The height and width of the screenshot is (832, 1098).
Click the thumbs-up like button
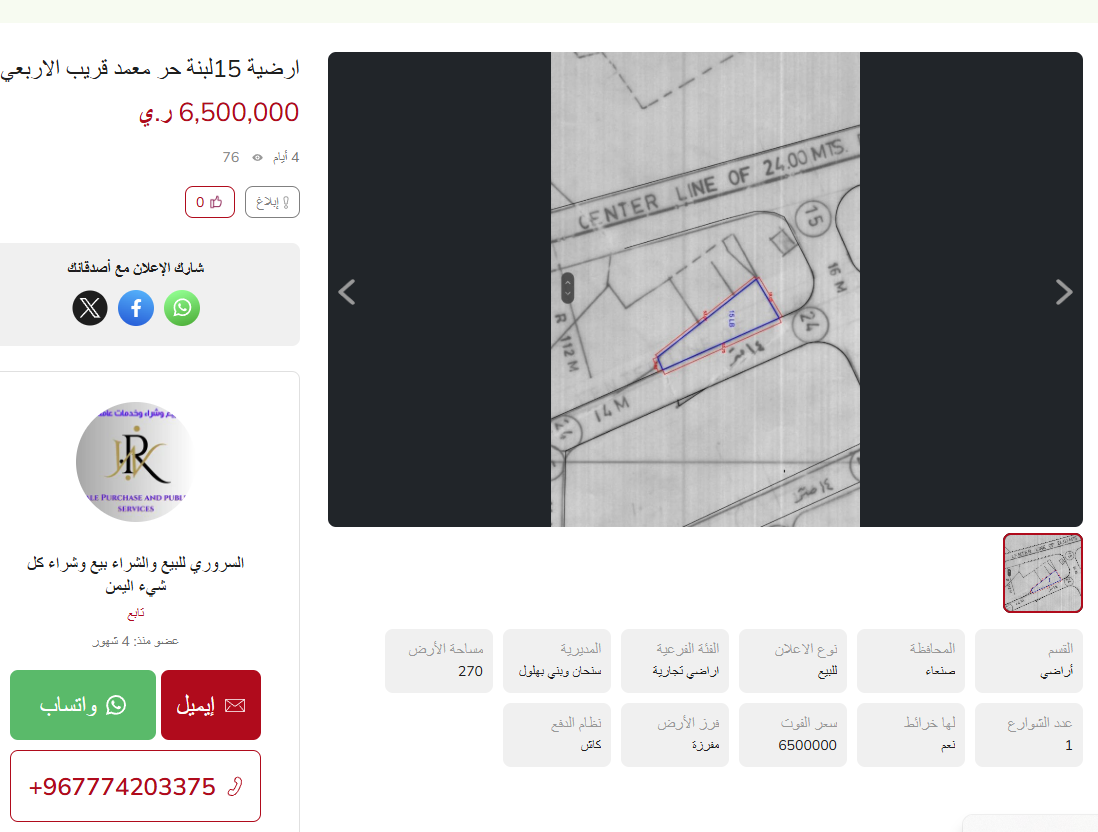coord(209,202)
